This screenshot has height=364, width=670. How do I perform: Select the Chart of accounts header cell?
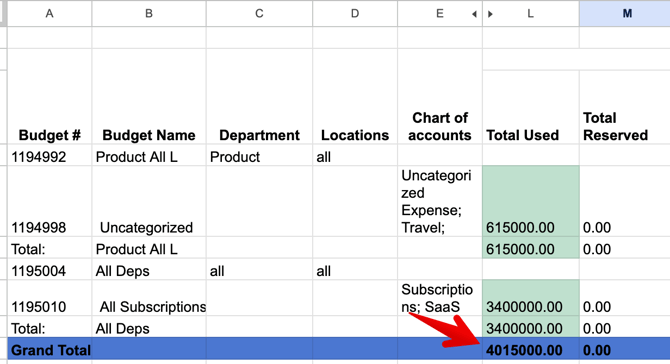click(x=440, y=96)
